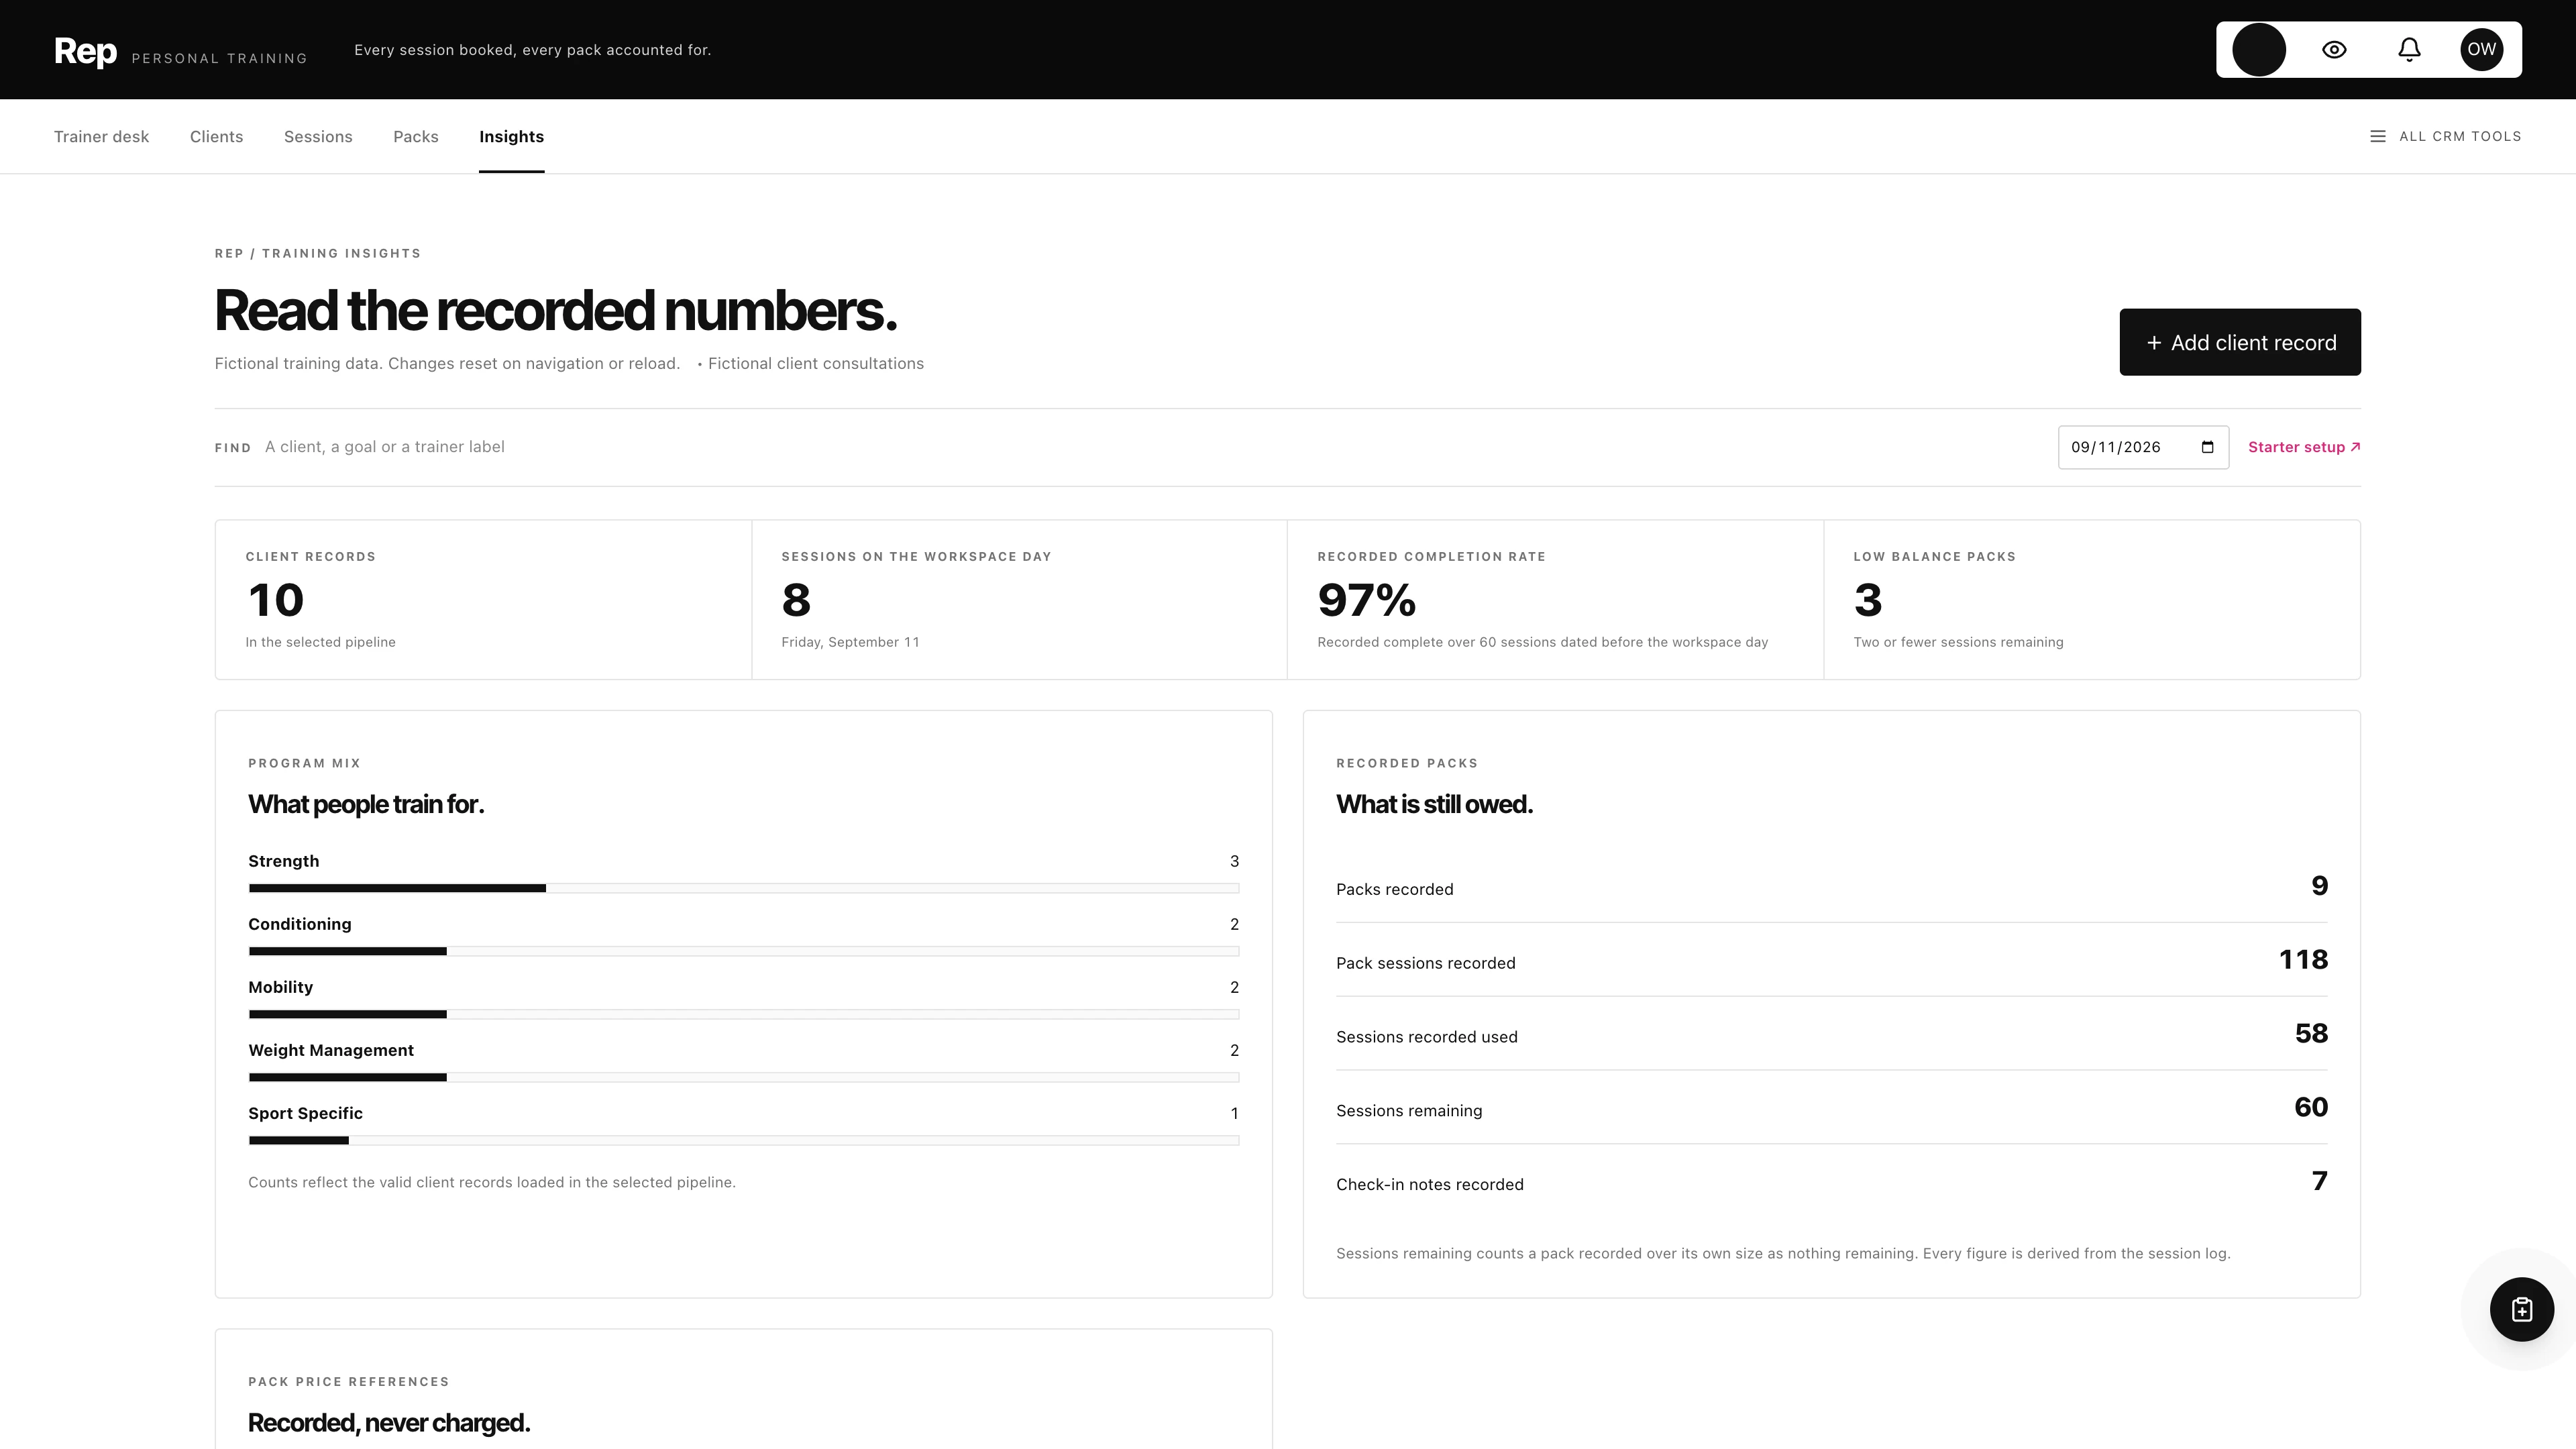Click the Client Records value 10
This screenshot has width=2576, height=1449.
275,600
